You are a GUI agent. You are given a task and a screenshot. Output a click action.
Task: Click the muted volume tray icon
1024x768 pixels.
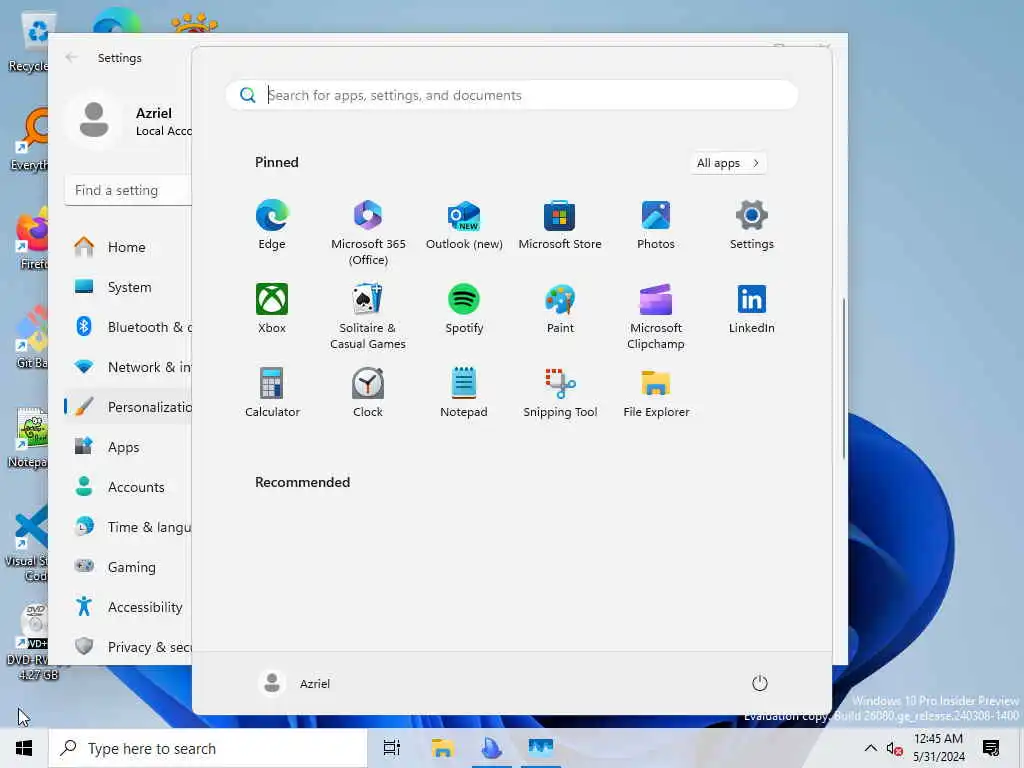pos(895,749)
